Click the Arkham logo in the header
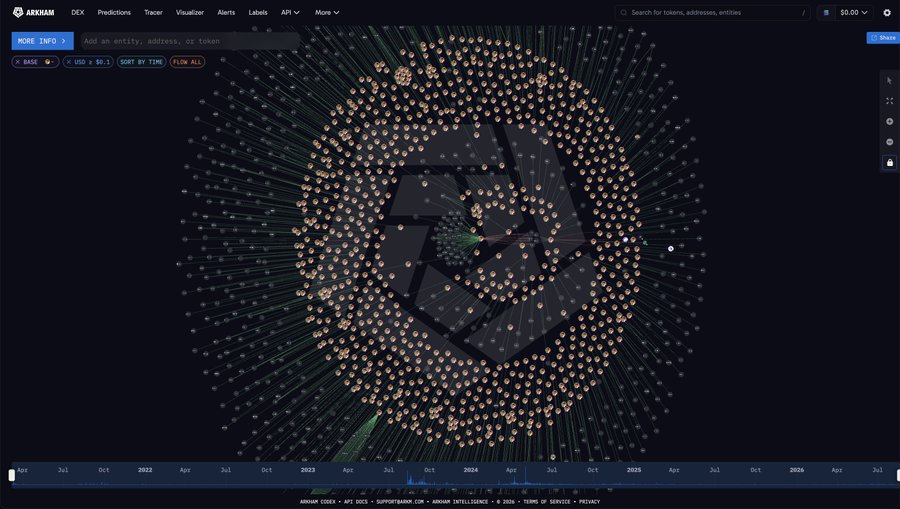 [x=33, y=12]
